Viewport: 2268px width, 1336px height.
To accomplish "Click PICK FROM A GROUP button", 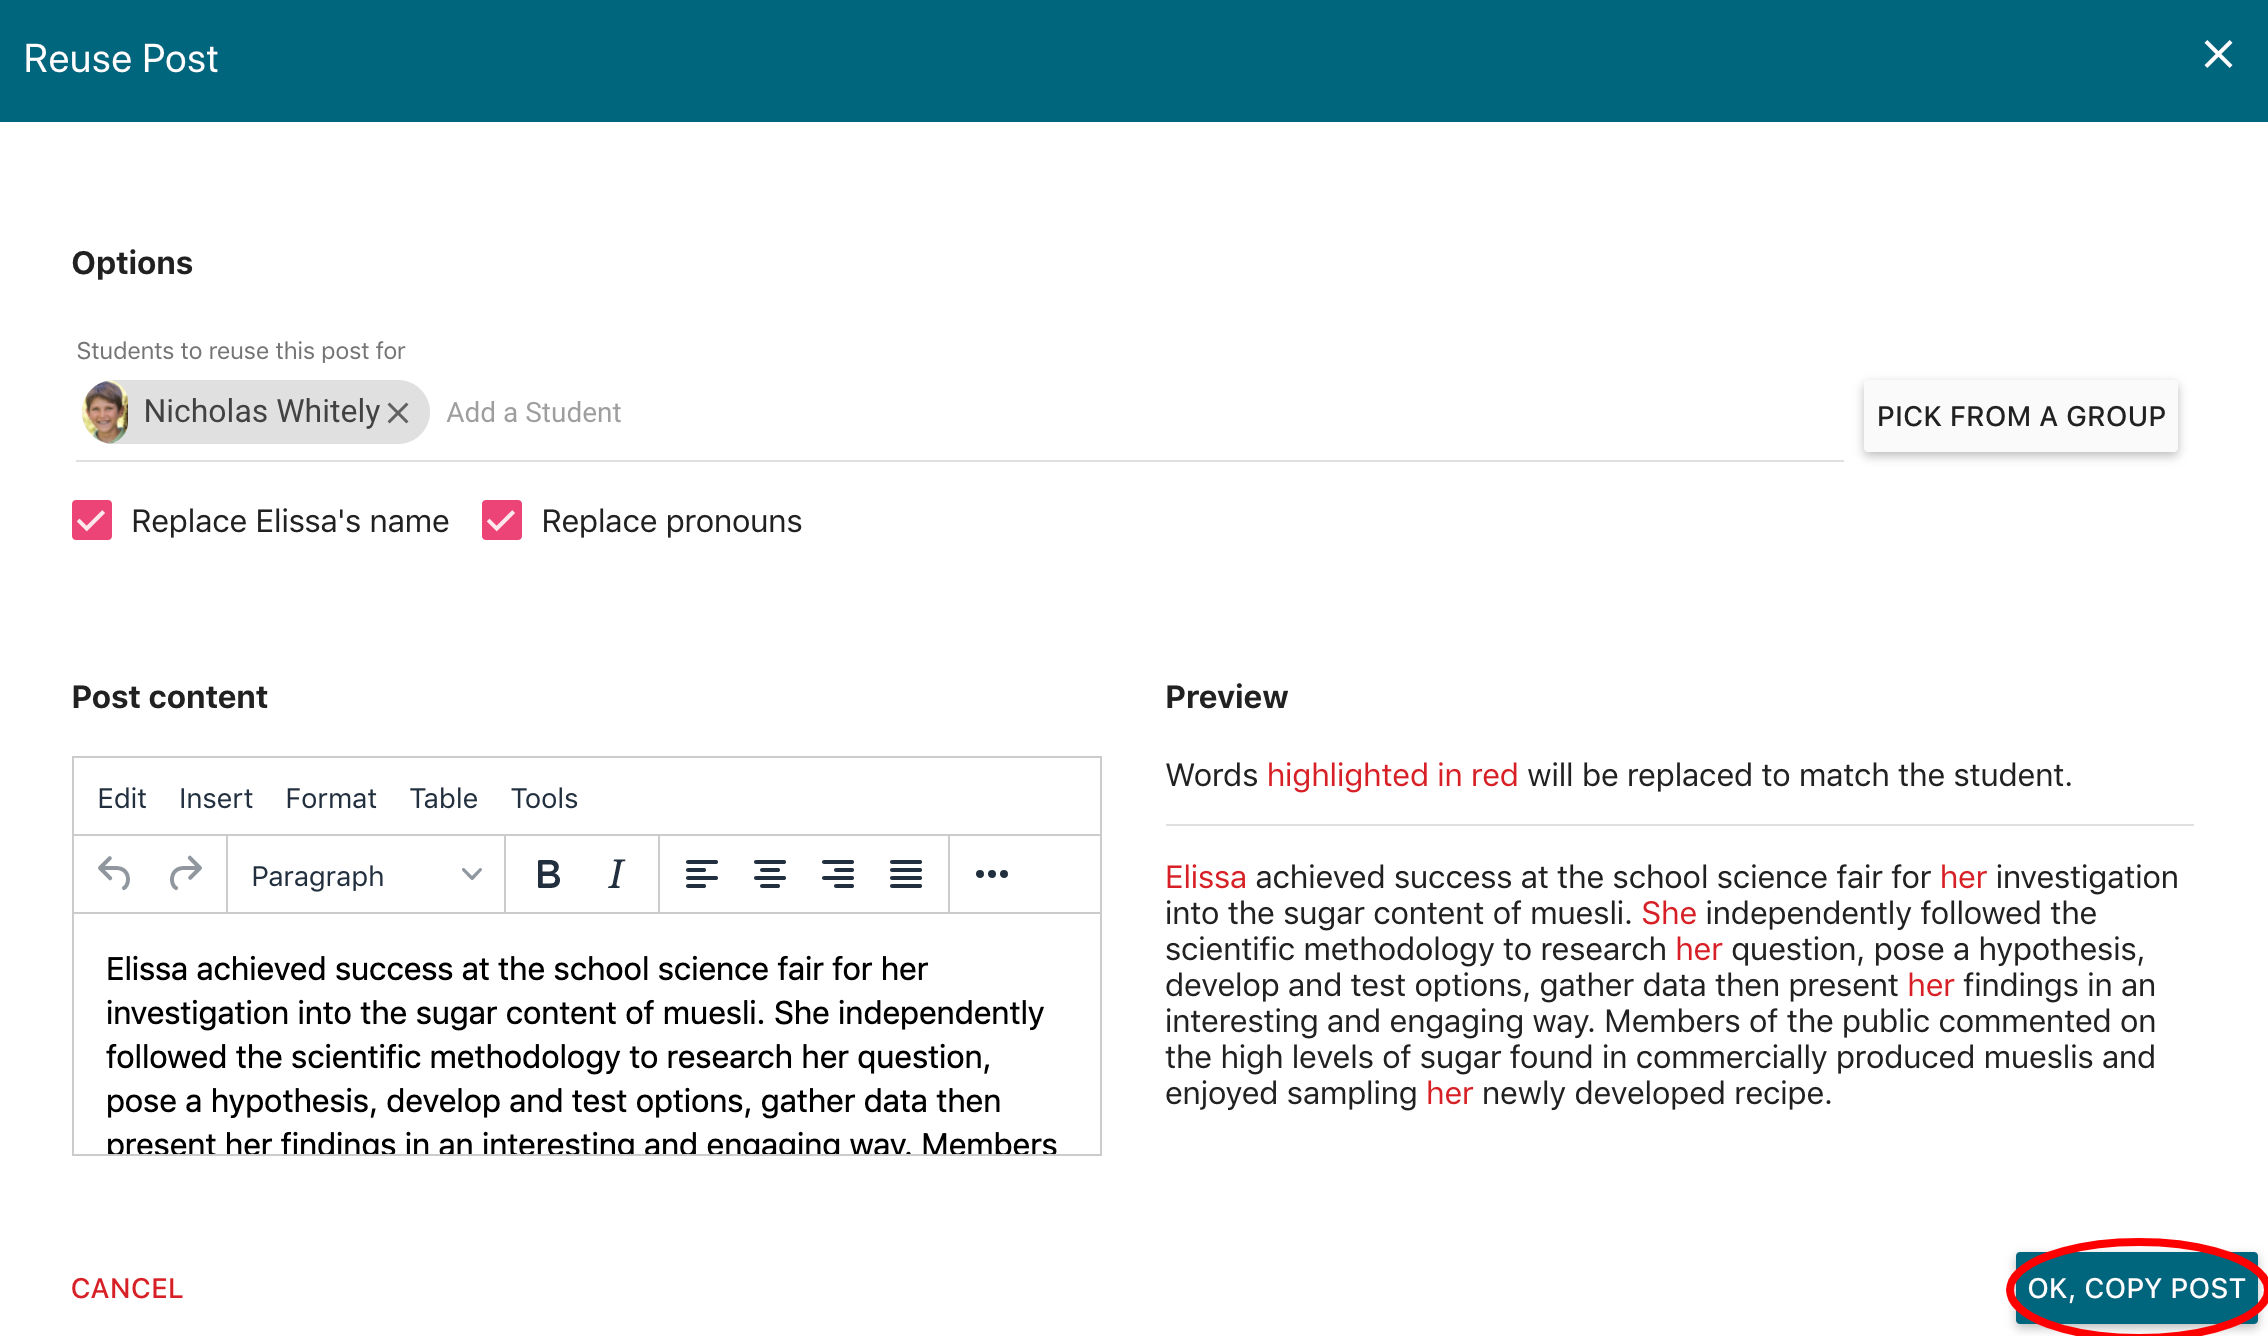I will [2020, 416].
